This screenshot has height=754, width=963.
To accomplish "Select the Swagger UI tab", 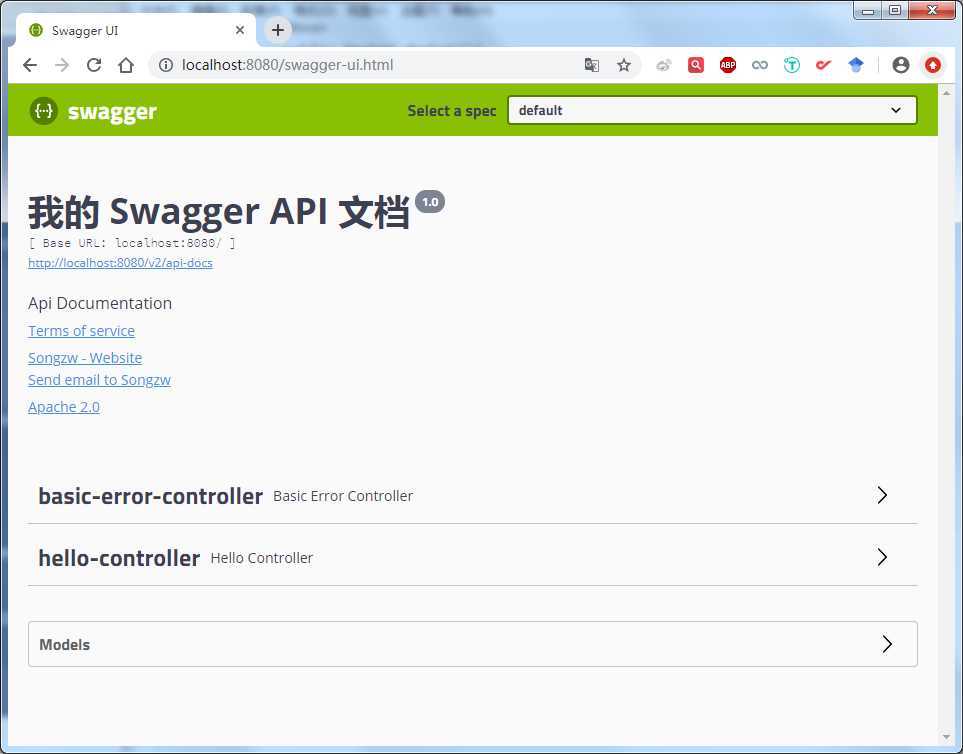I will click(x=135, y=30).
